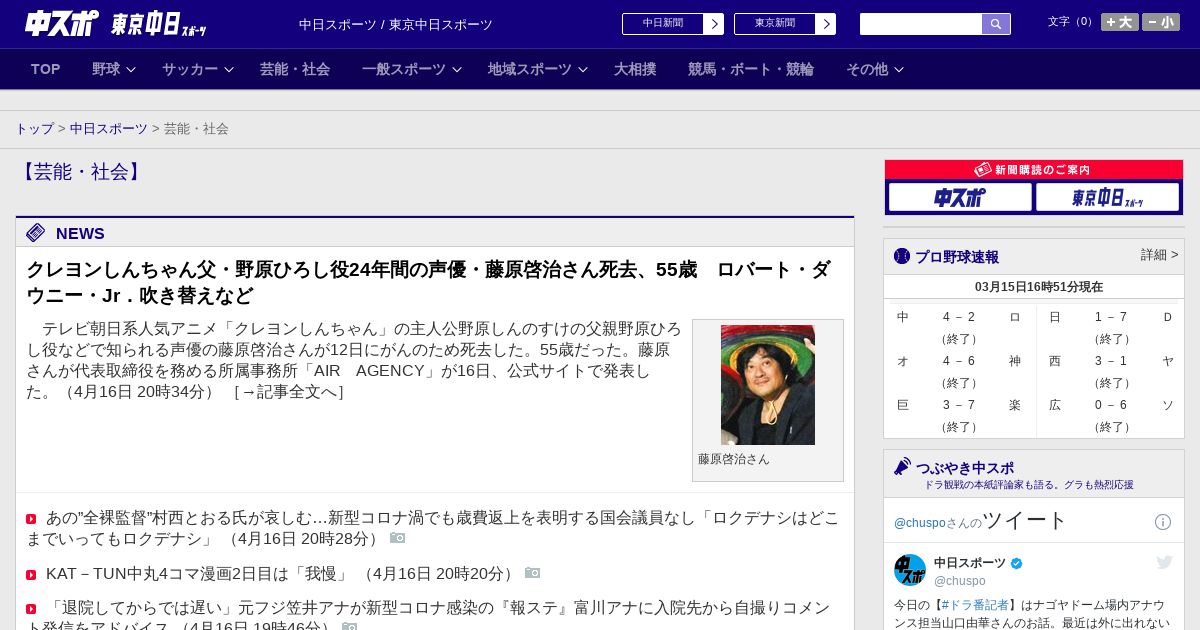Click Twitter info circle icon
The height and width of the screenshot is (630, 1200).
click(1163, 522)
